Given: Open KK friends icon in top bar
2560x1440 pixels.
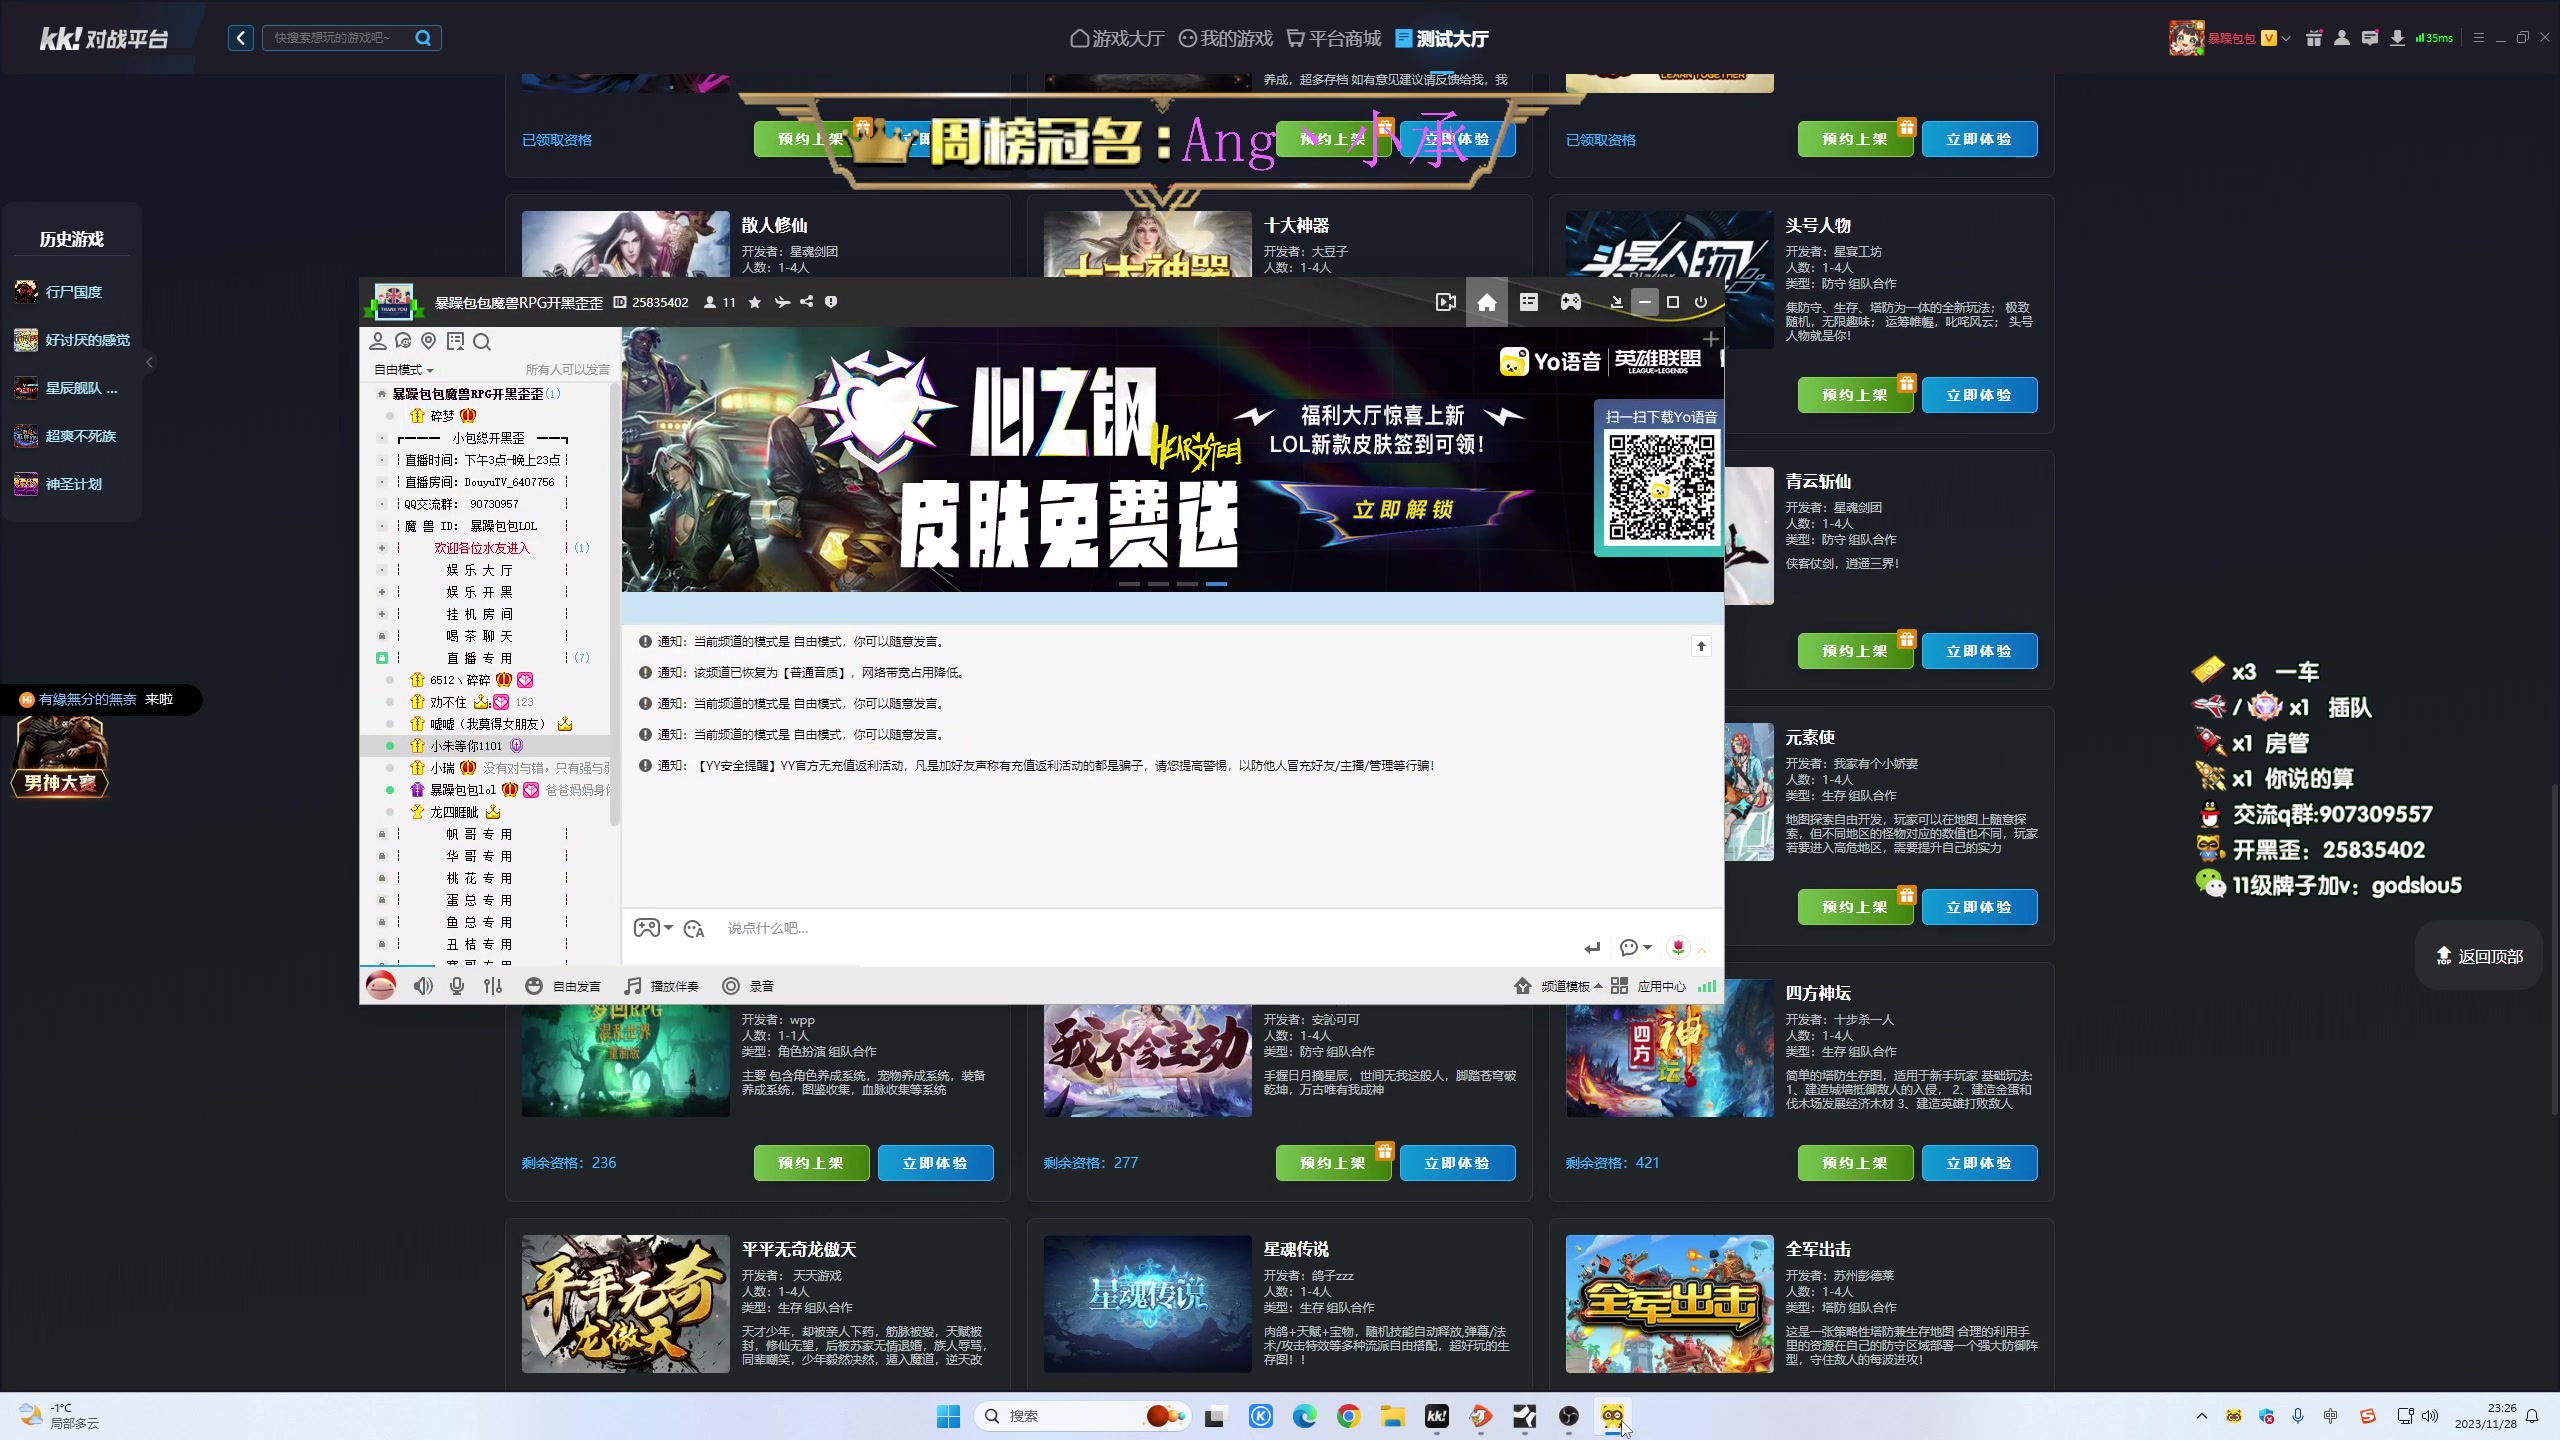Looking at the screenshot, I should coord(2342,38).
